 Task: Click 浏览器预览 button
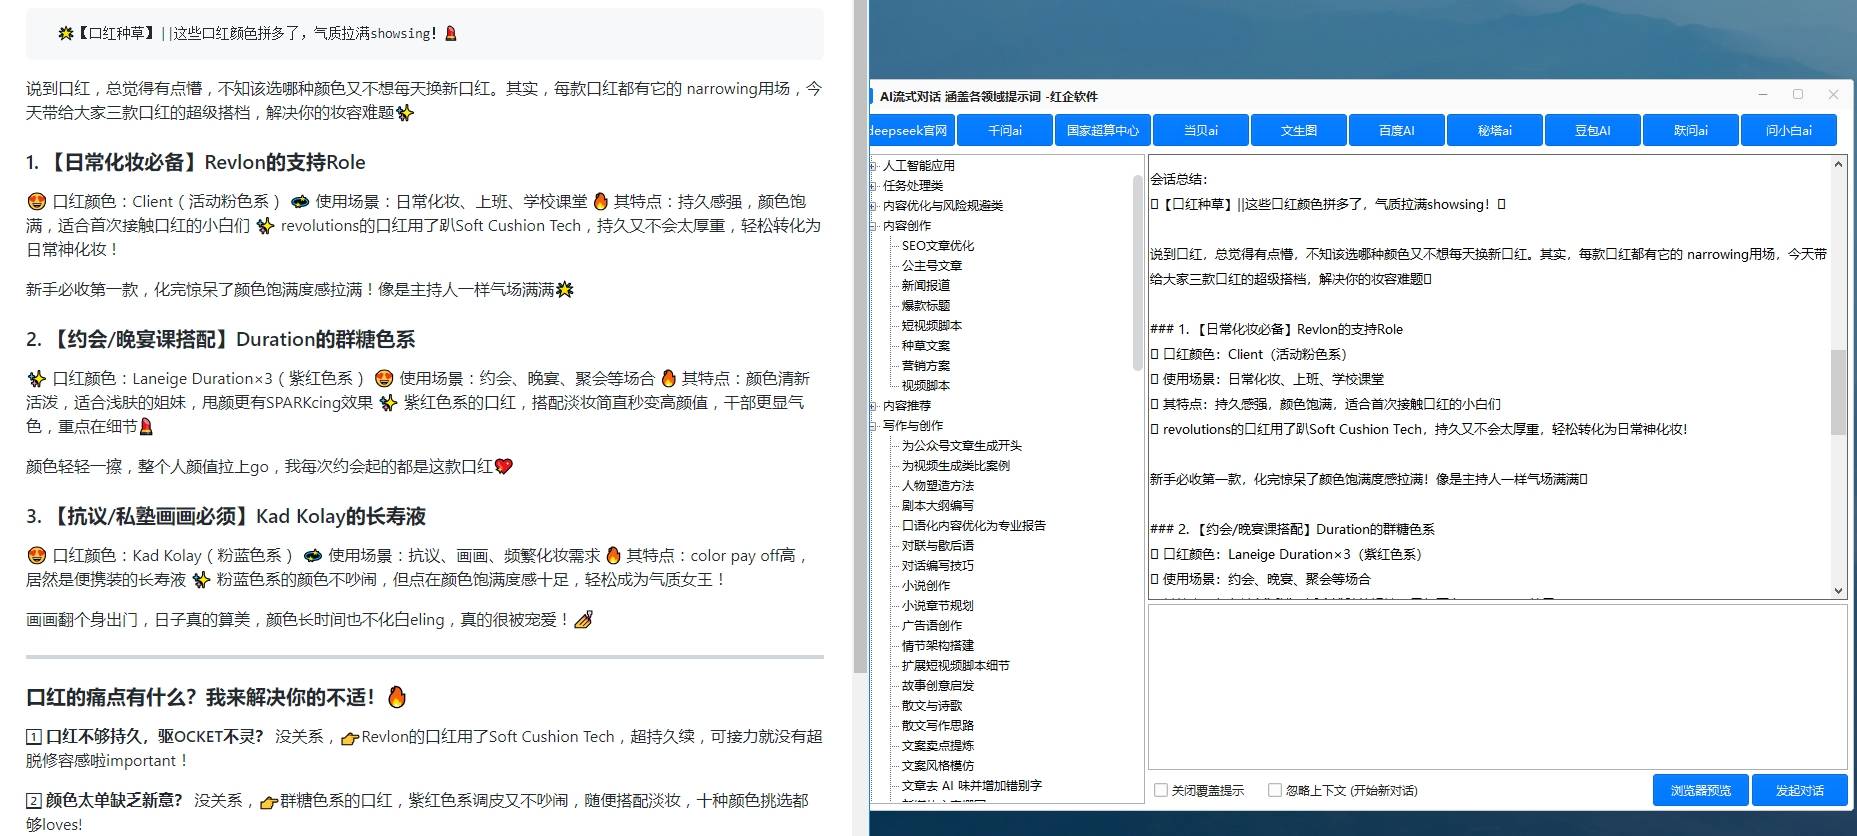[1700, 790]
